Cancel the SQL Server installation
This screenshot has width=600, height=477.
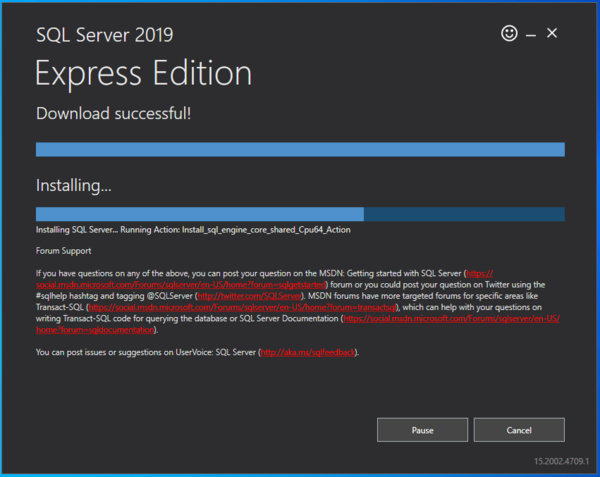click(519, 430)
